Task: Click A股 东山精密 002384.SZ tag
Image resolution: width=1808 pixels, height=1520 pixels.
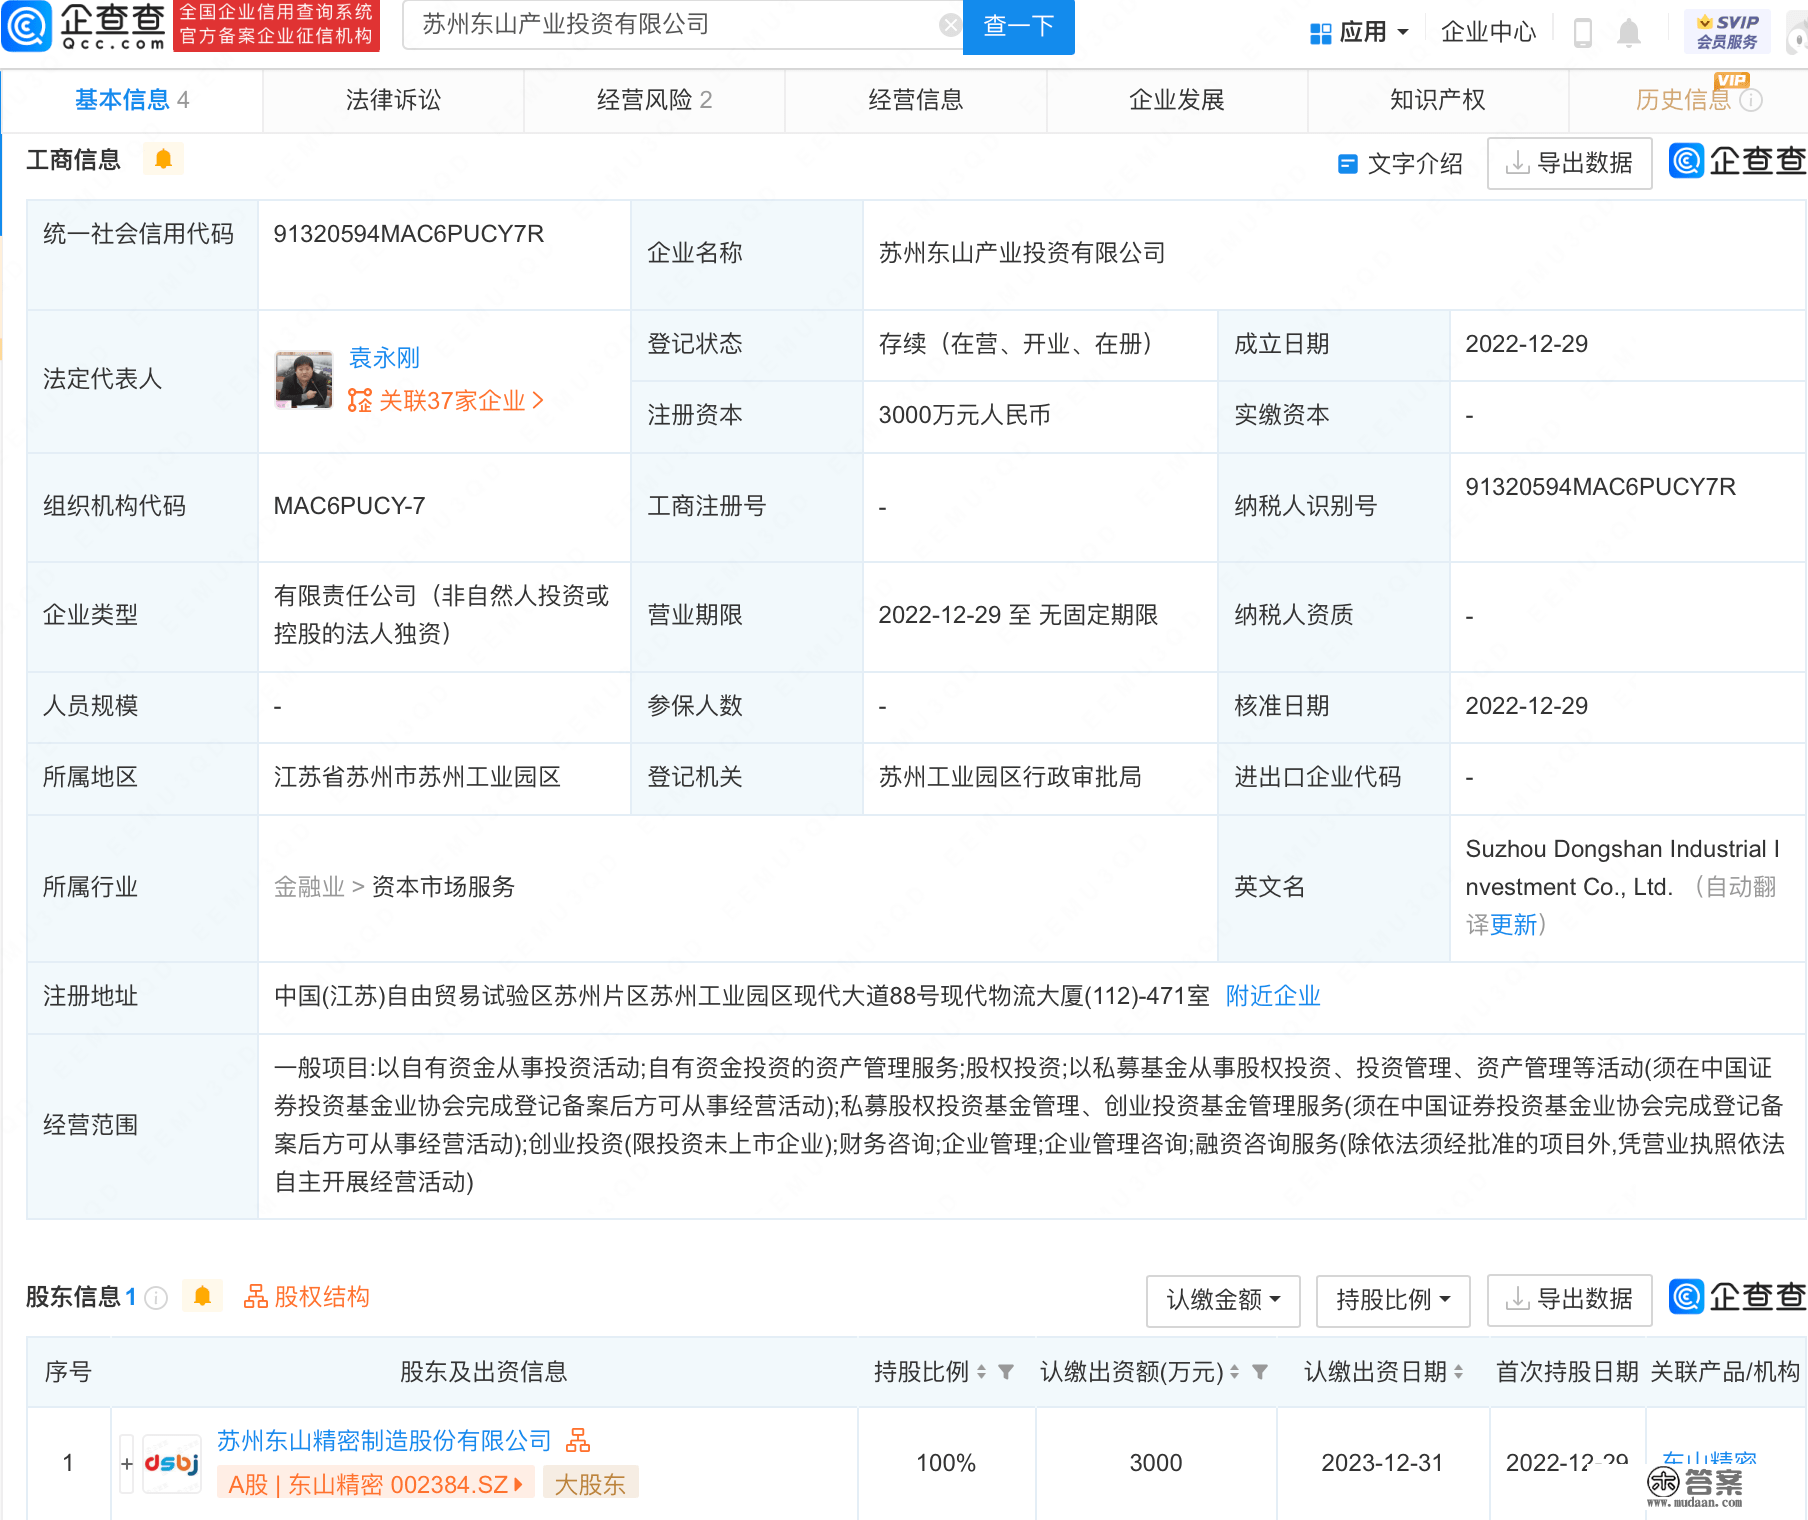Action: pyautogui.click(x=376, y=1485)
